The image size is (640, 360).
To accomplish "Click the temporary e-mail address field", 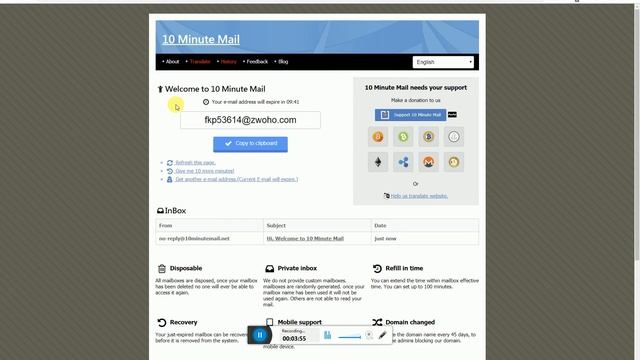I will pyautogui.click(x=250, y=120).
